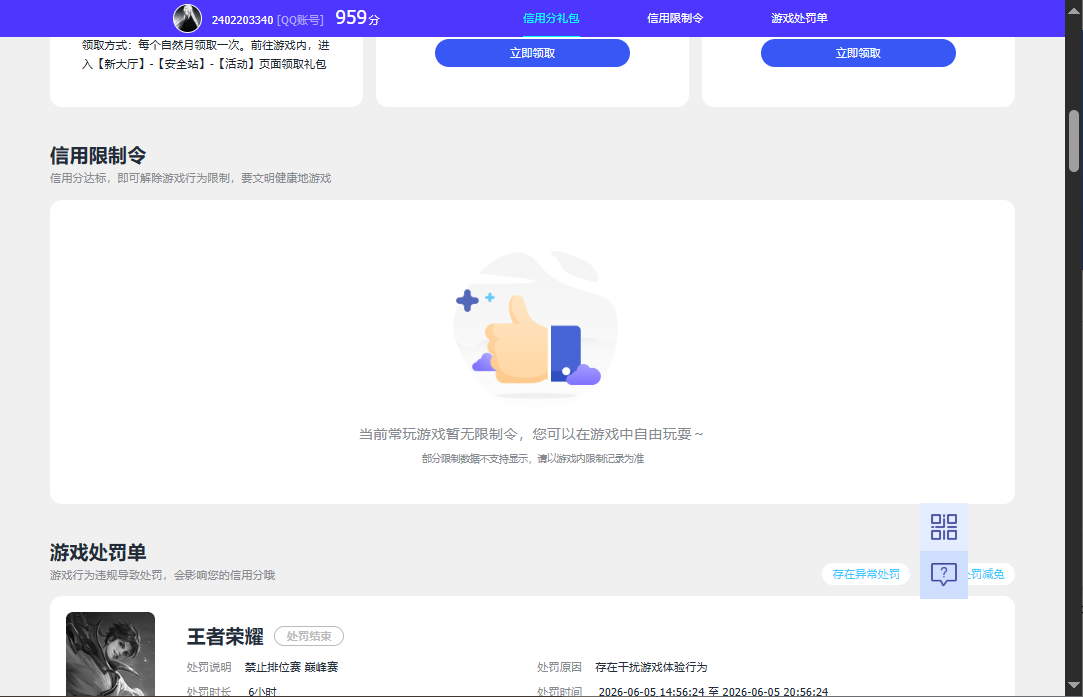The width and height of the screenshot is (1083, 697).
Task: Click the 游戏处罚单 section heading
Action: 98,553
